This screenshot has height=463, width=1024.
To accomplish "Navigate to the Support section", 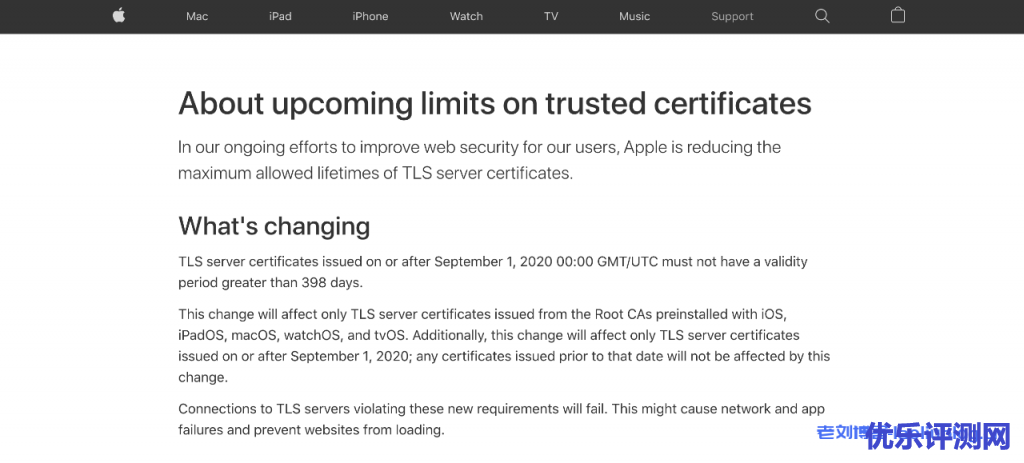I will click(732, 16).
